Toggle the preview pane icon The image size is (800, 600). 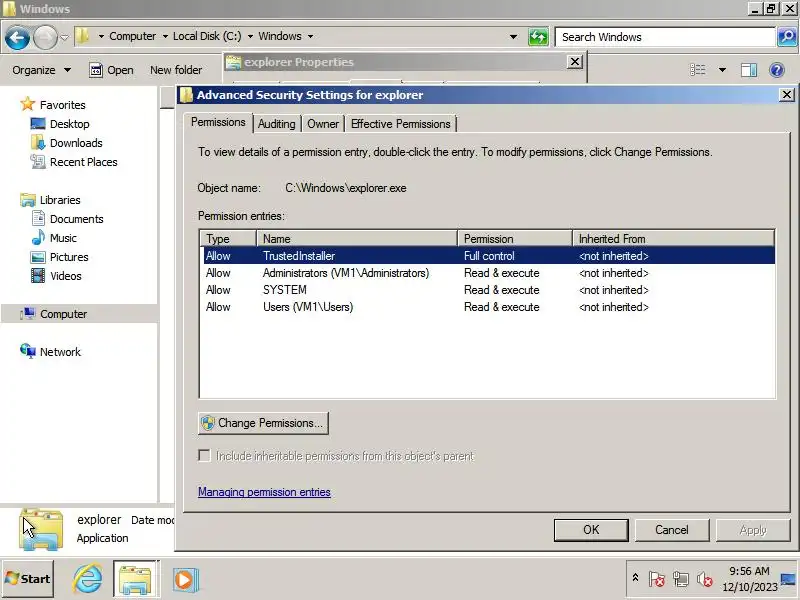(x=748, y=70)
